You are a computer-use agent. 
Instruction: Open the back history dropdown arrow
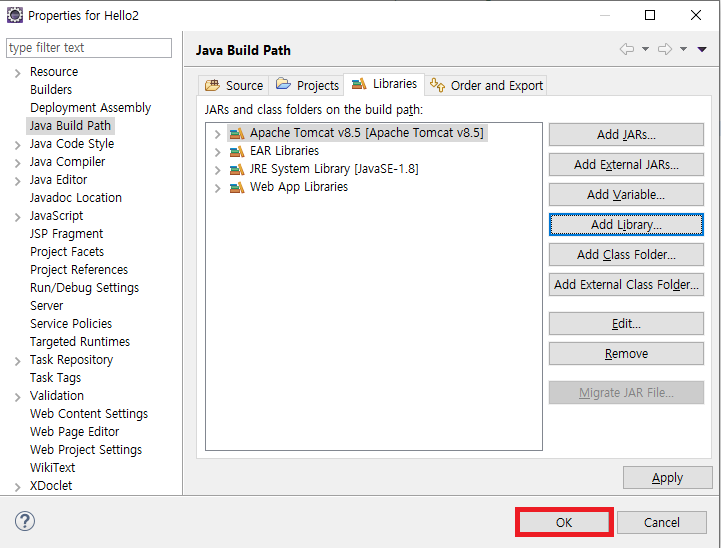[x=645, y=49]
